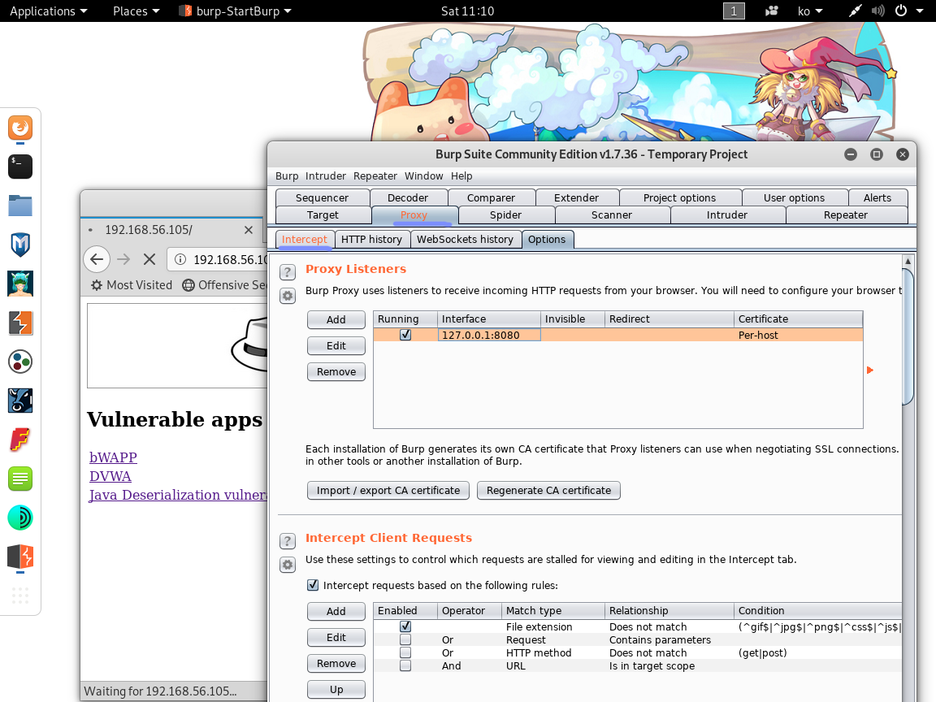Viewport: 936px width, 702px height.
Task: Open the Burp menu
Action: pyautogui.click(x=287, y=176)
